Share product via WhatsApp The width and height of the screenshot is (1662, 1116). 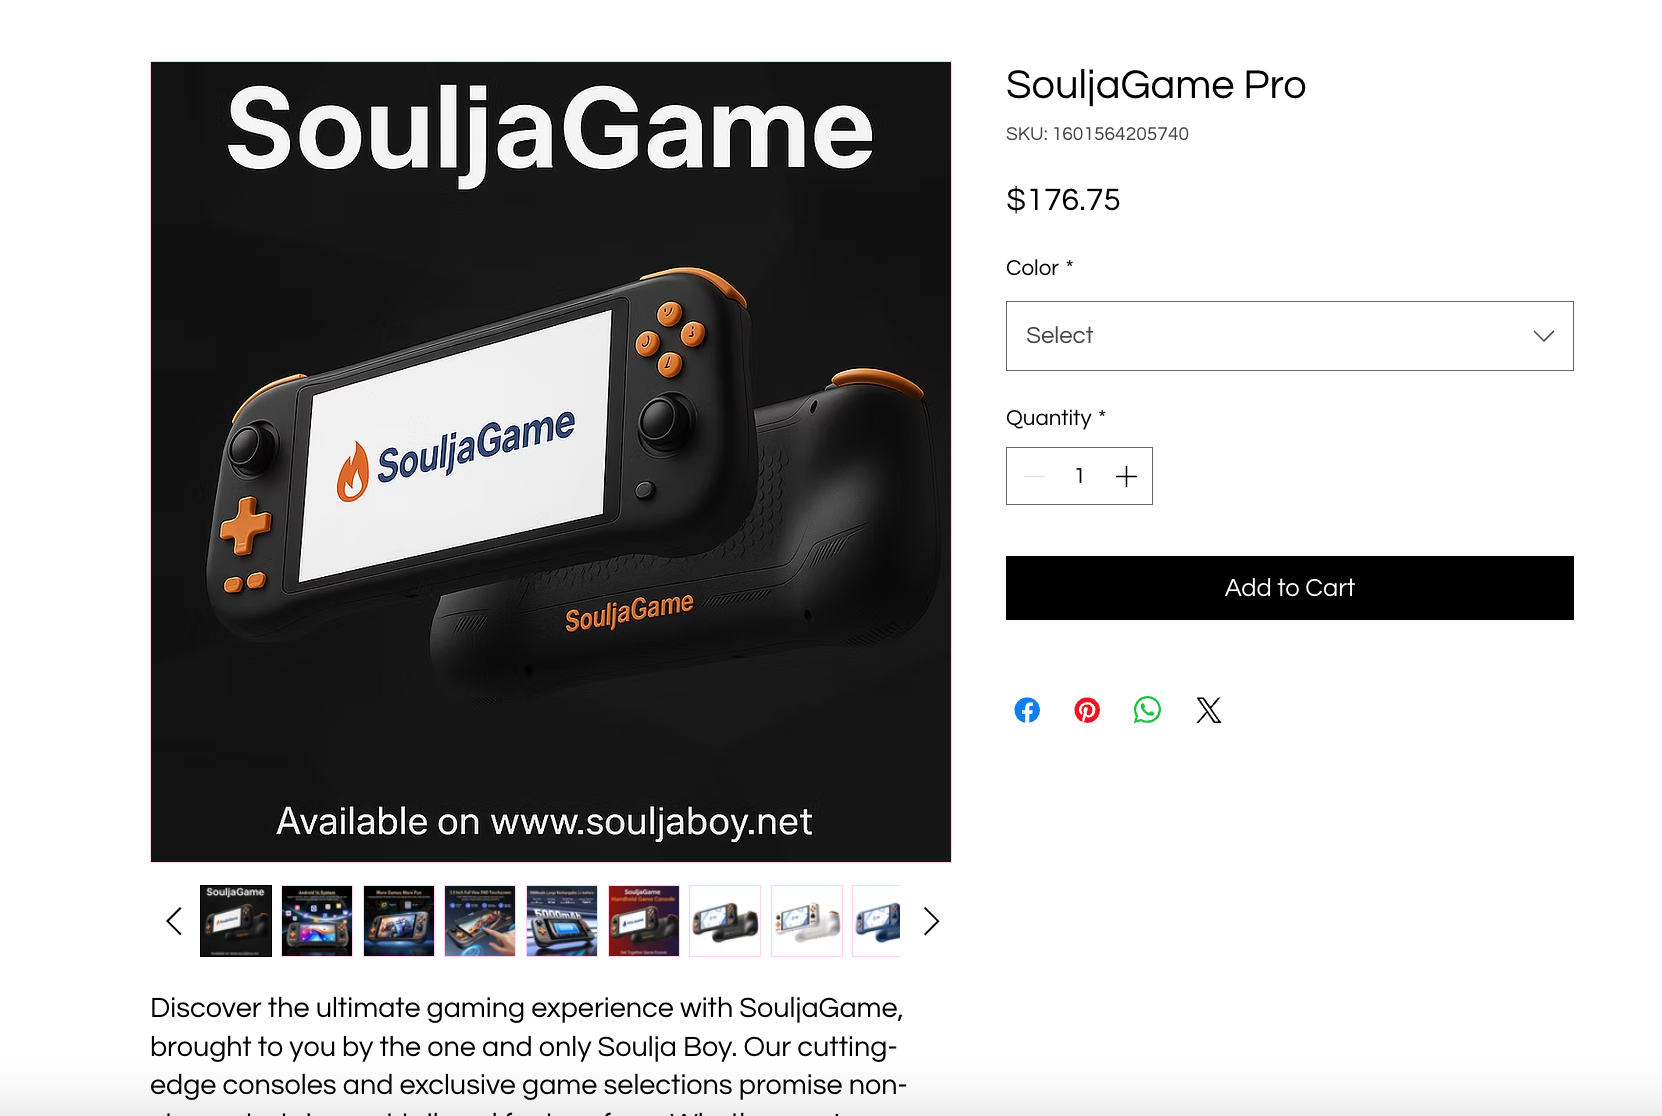(x=1147, y=710)
